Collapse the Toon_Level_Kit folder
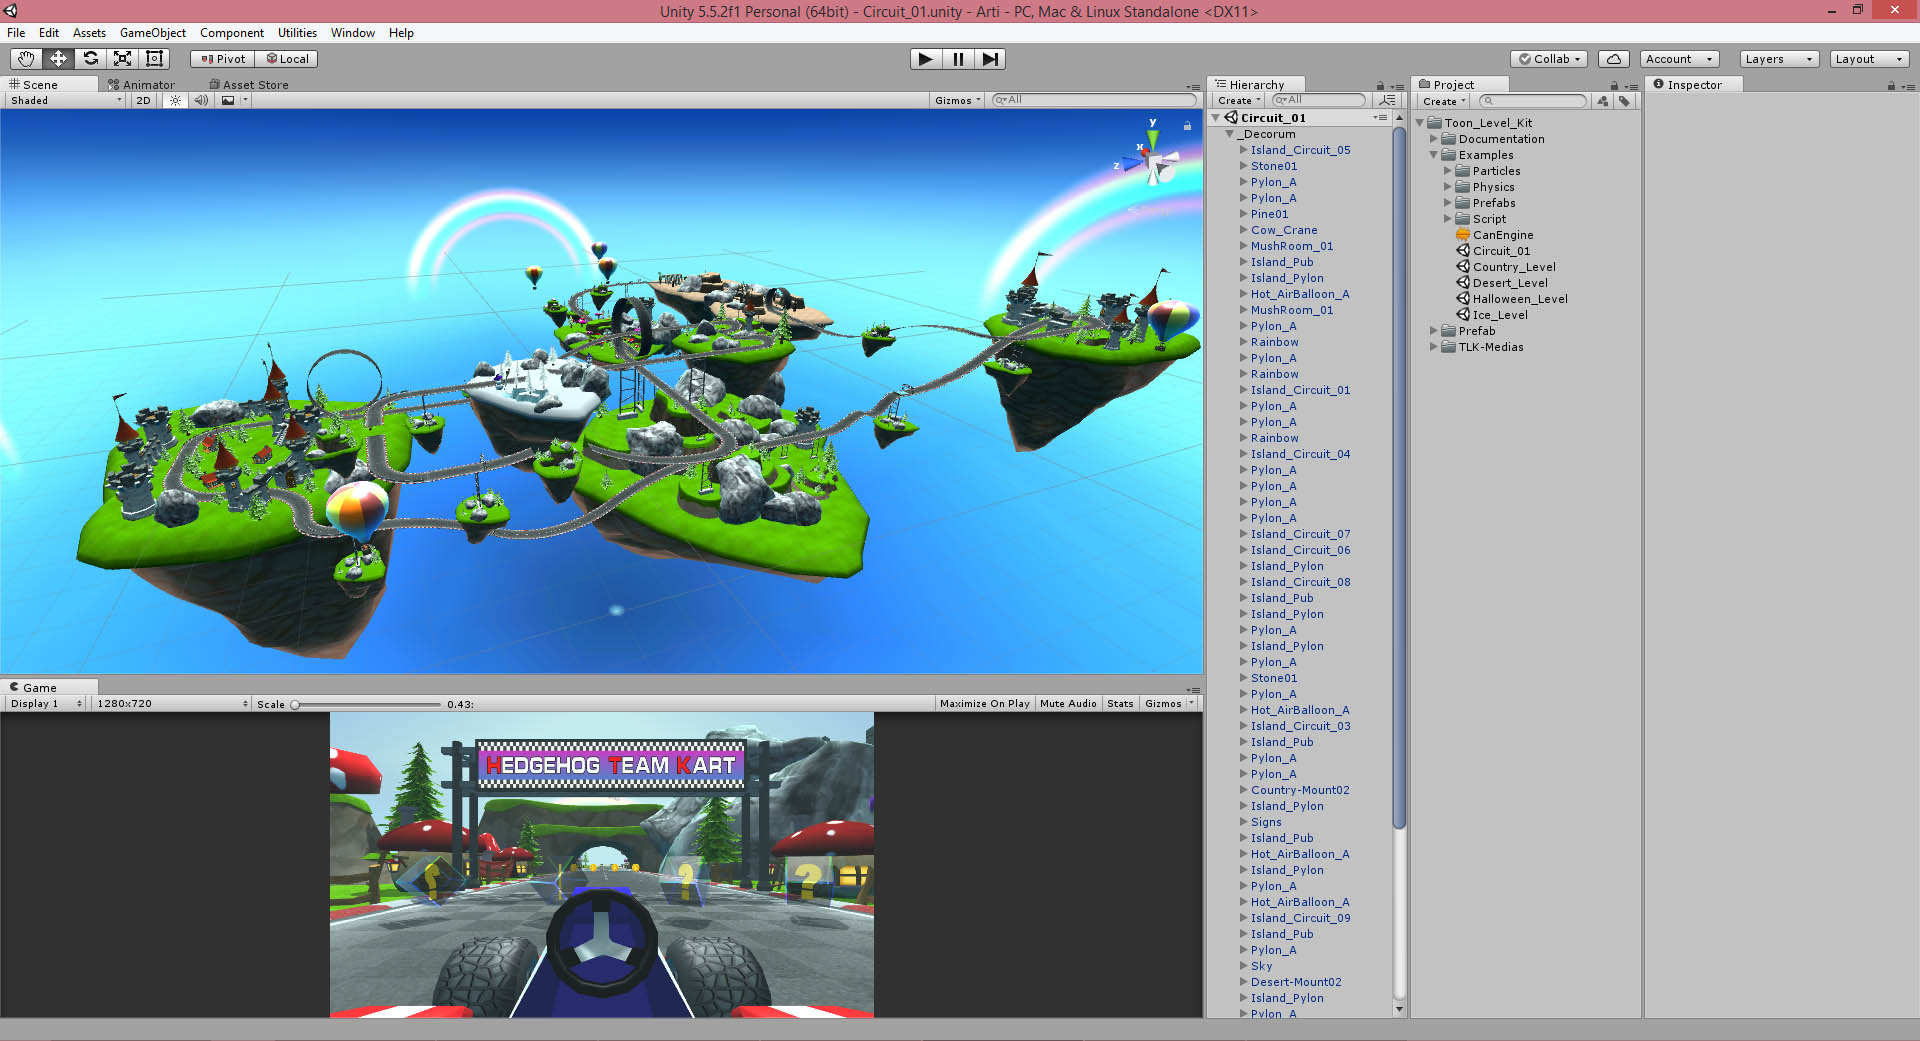Screen dimensions: 1920x1041 [1420, 123]
